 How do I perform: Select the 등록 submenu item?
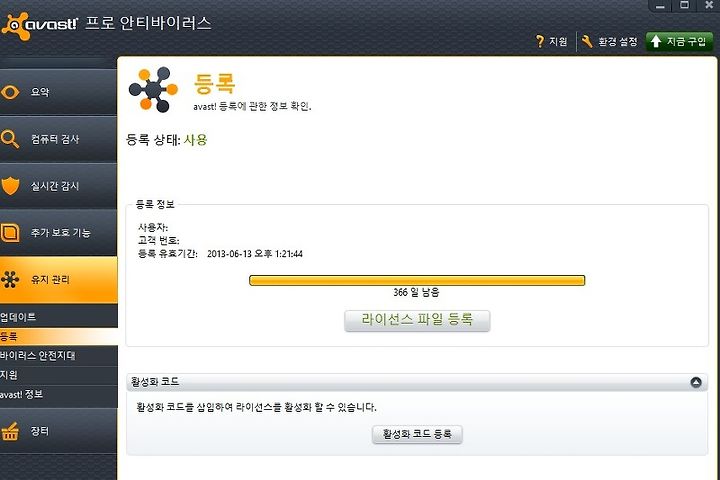click(x=59, y=336)
